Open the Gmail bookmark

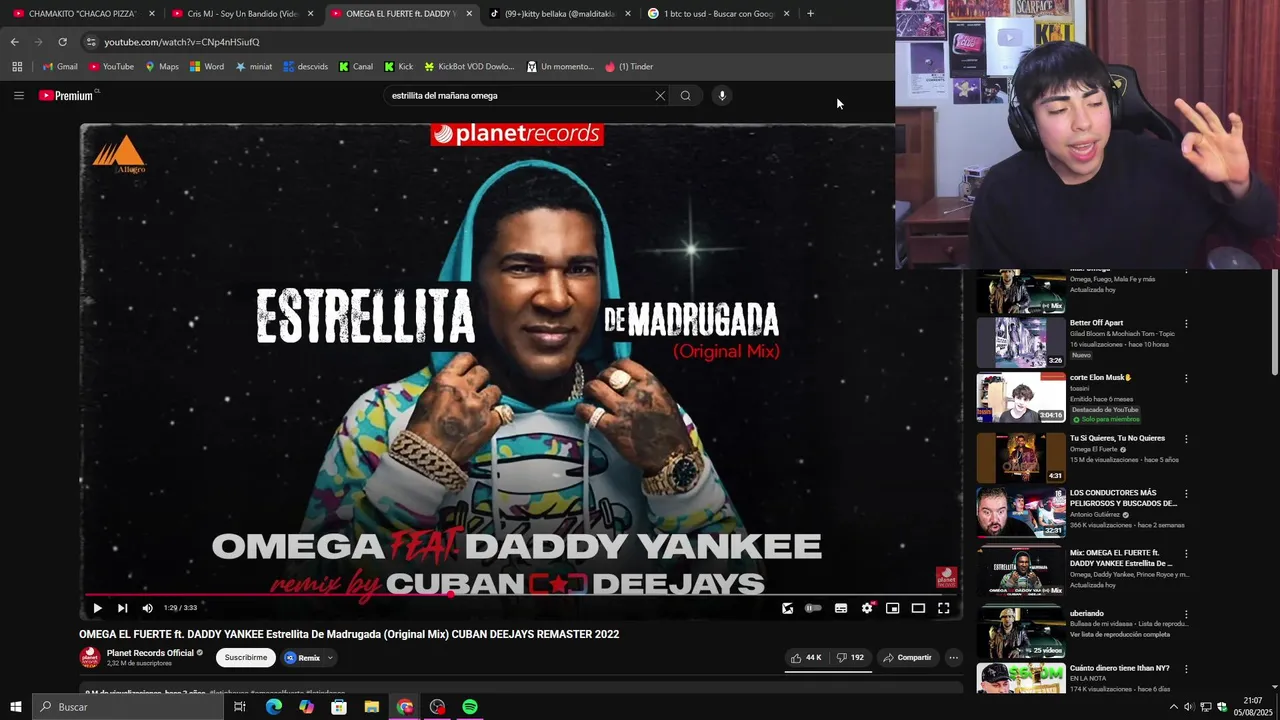click(x=60, y=67)
